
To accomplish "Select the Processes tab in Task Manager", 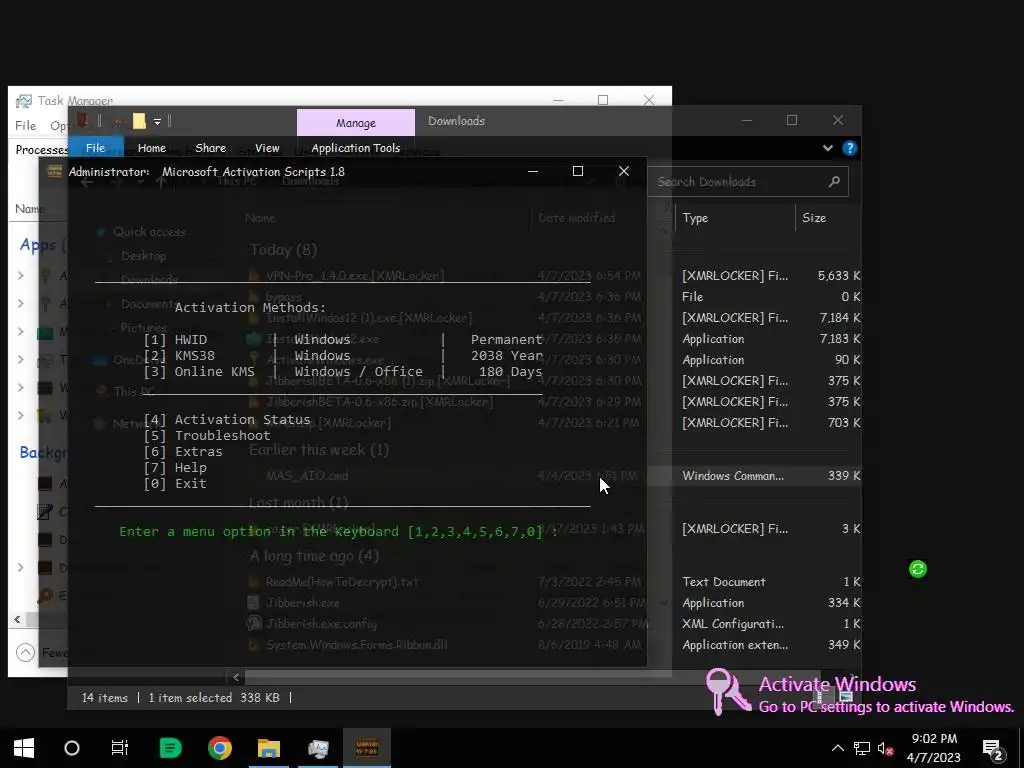I will (x=41, y=150).
